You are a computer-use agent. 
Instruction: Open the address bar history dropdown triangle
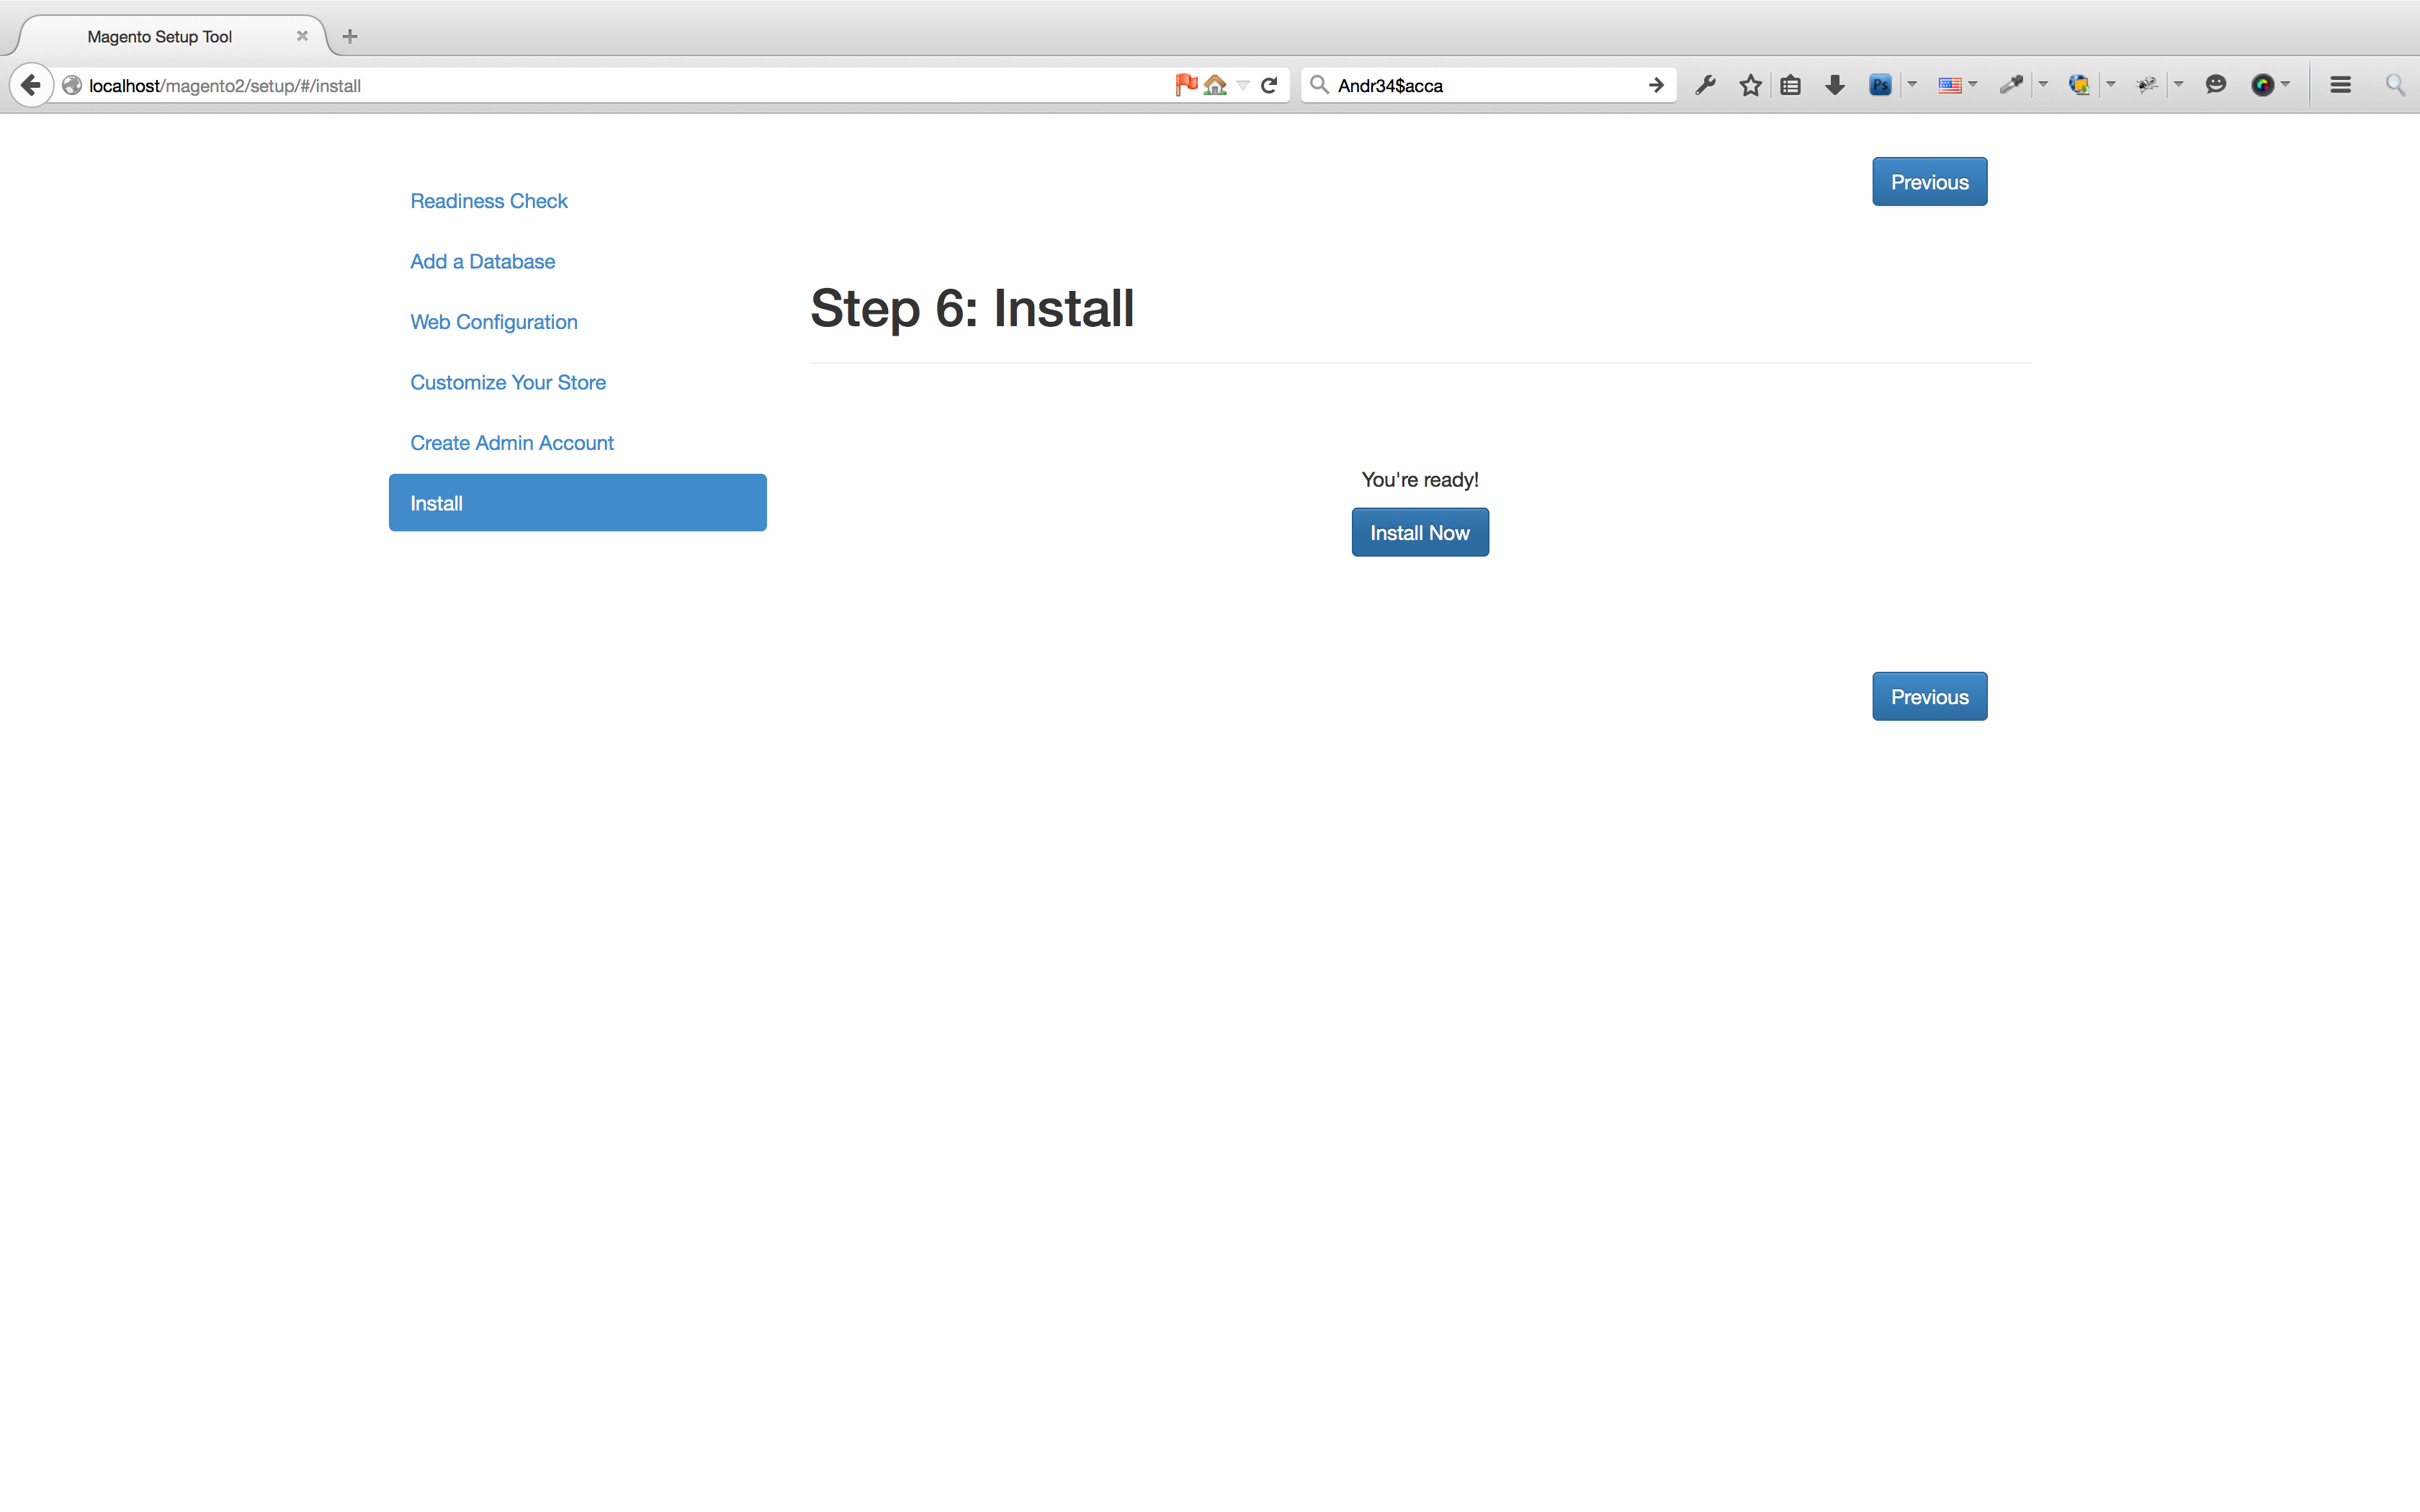tap(1243, 85)
